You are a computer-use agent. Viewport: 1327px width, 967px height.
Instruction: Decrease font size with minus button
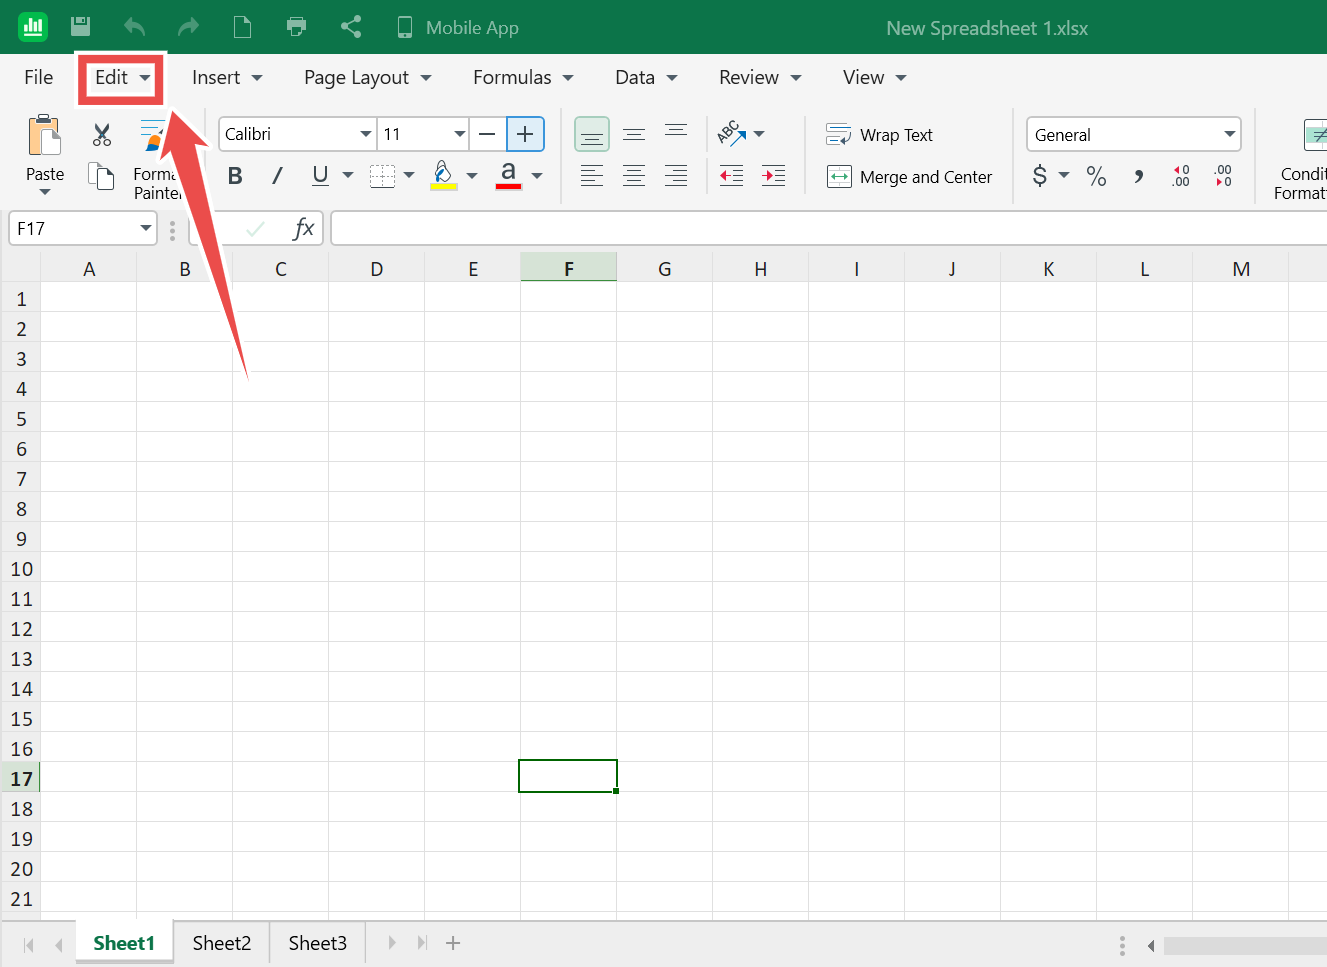[x=487, y=134]
